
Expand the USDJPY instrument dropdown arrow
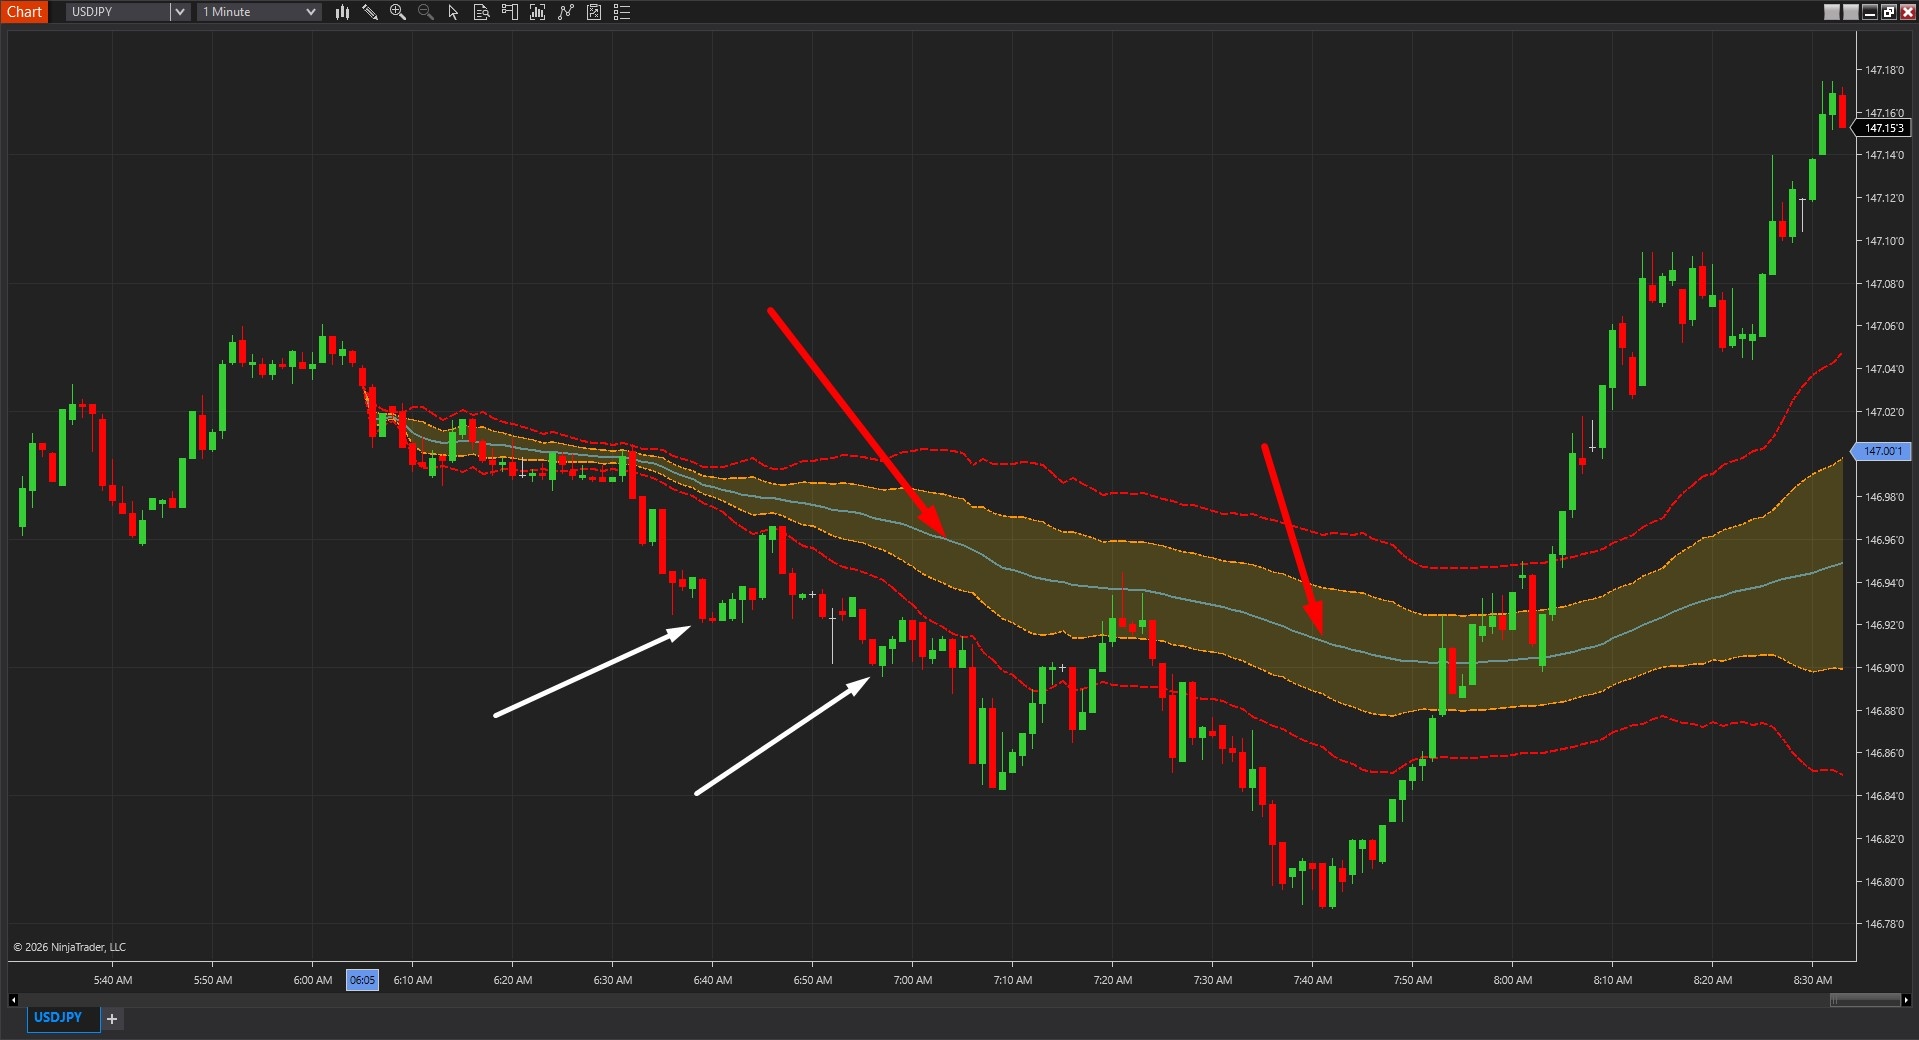pos(180,12)
